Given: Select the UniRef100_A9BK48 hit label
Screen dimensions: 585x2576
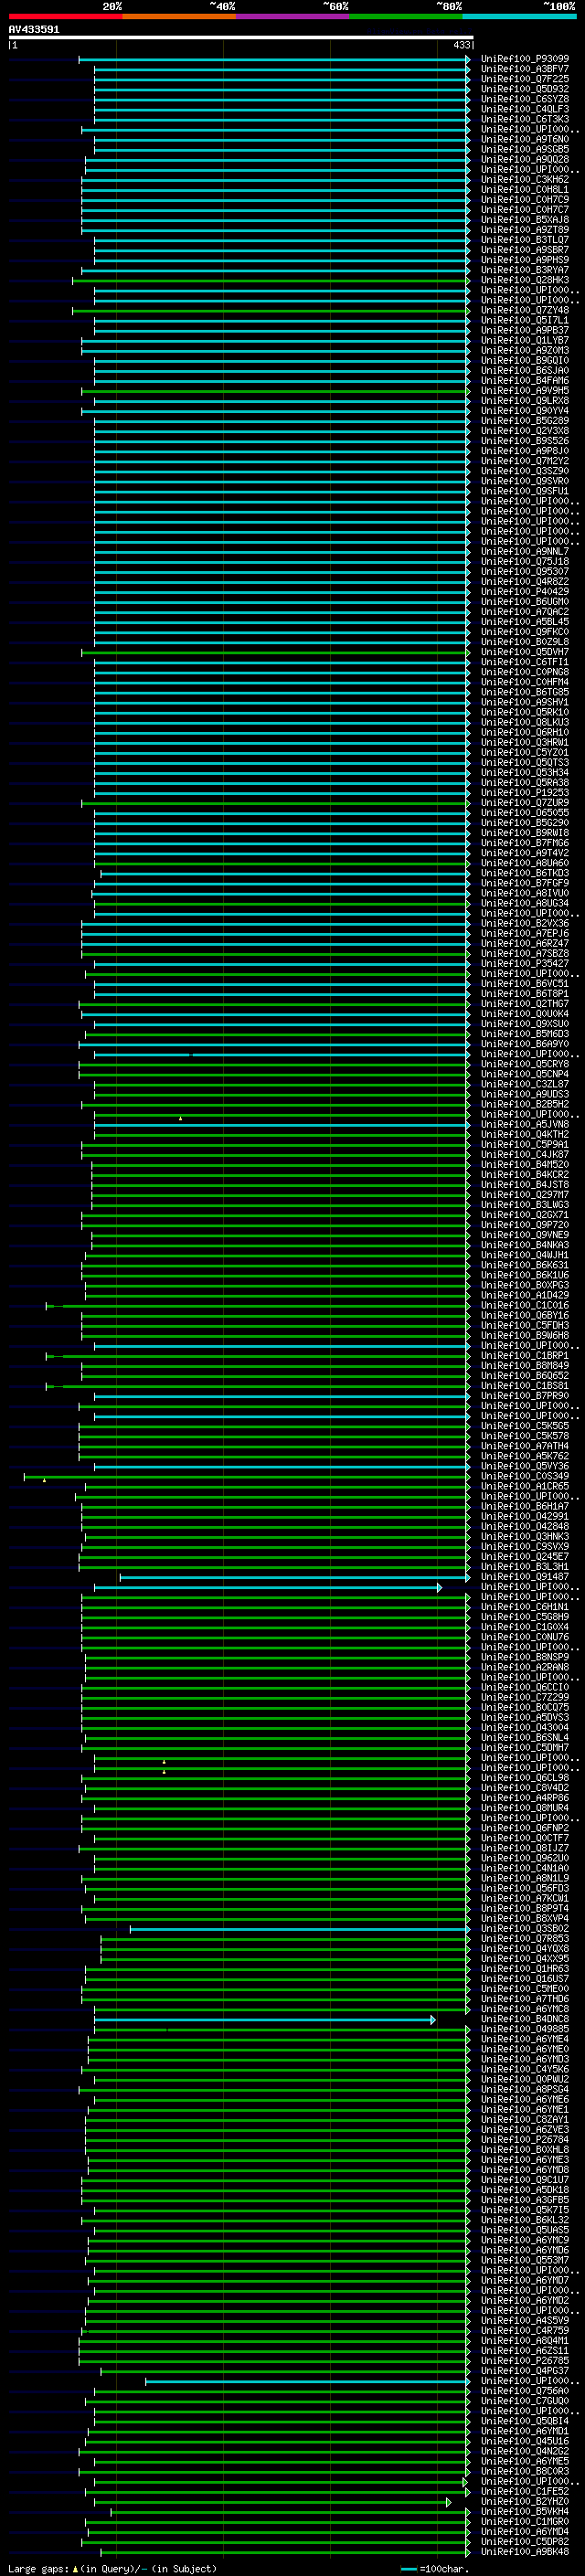Looking at the screenshot, I should (x=525, y=2553).
